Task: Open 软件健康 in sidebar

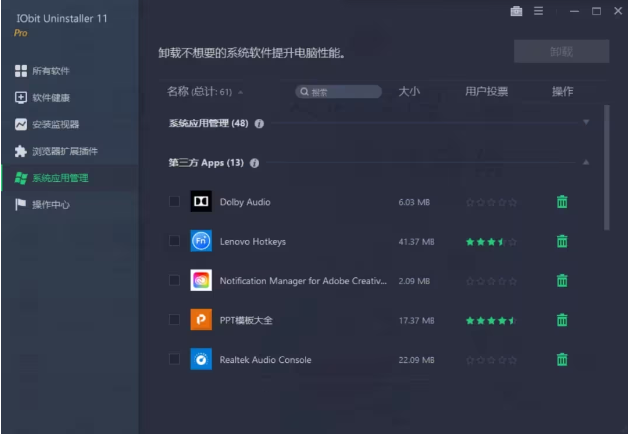Action: (x=70, y=98)
